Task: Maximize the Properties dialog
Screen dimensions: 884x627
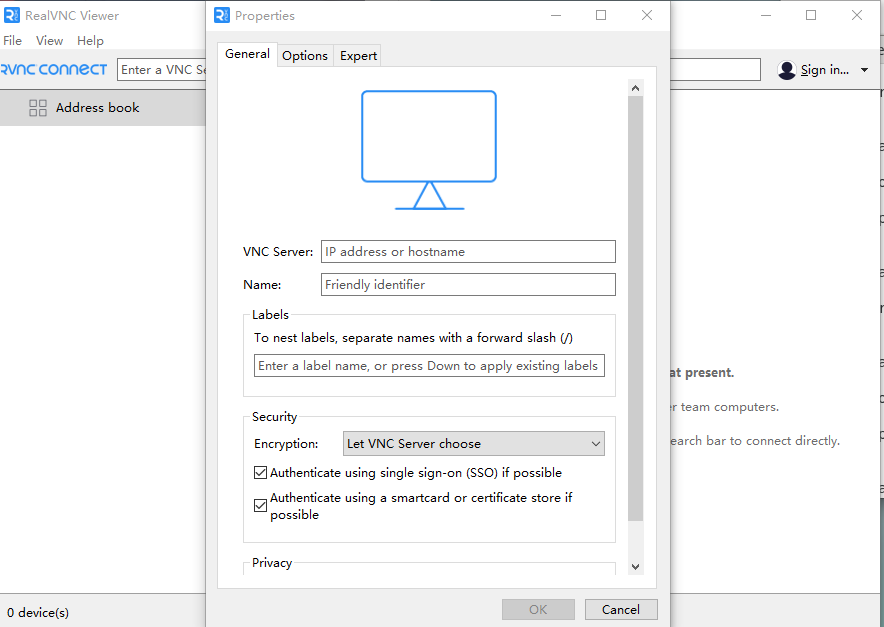Action: click(x=601, y=15)
